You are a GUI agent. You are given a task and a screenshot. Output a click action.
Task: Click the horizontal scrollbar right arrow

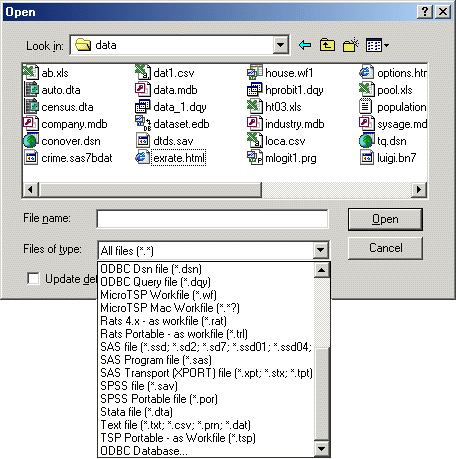click(419, 190)
